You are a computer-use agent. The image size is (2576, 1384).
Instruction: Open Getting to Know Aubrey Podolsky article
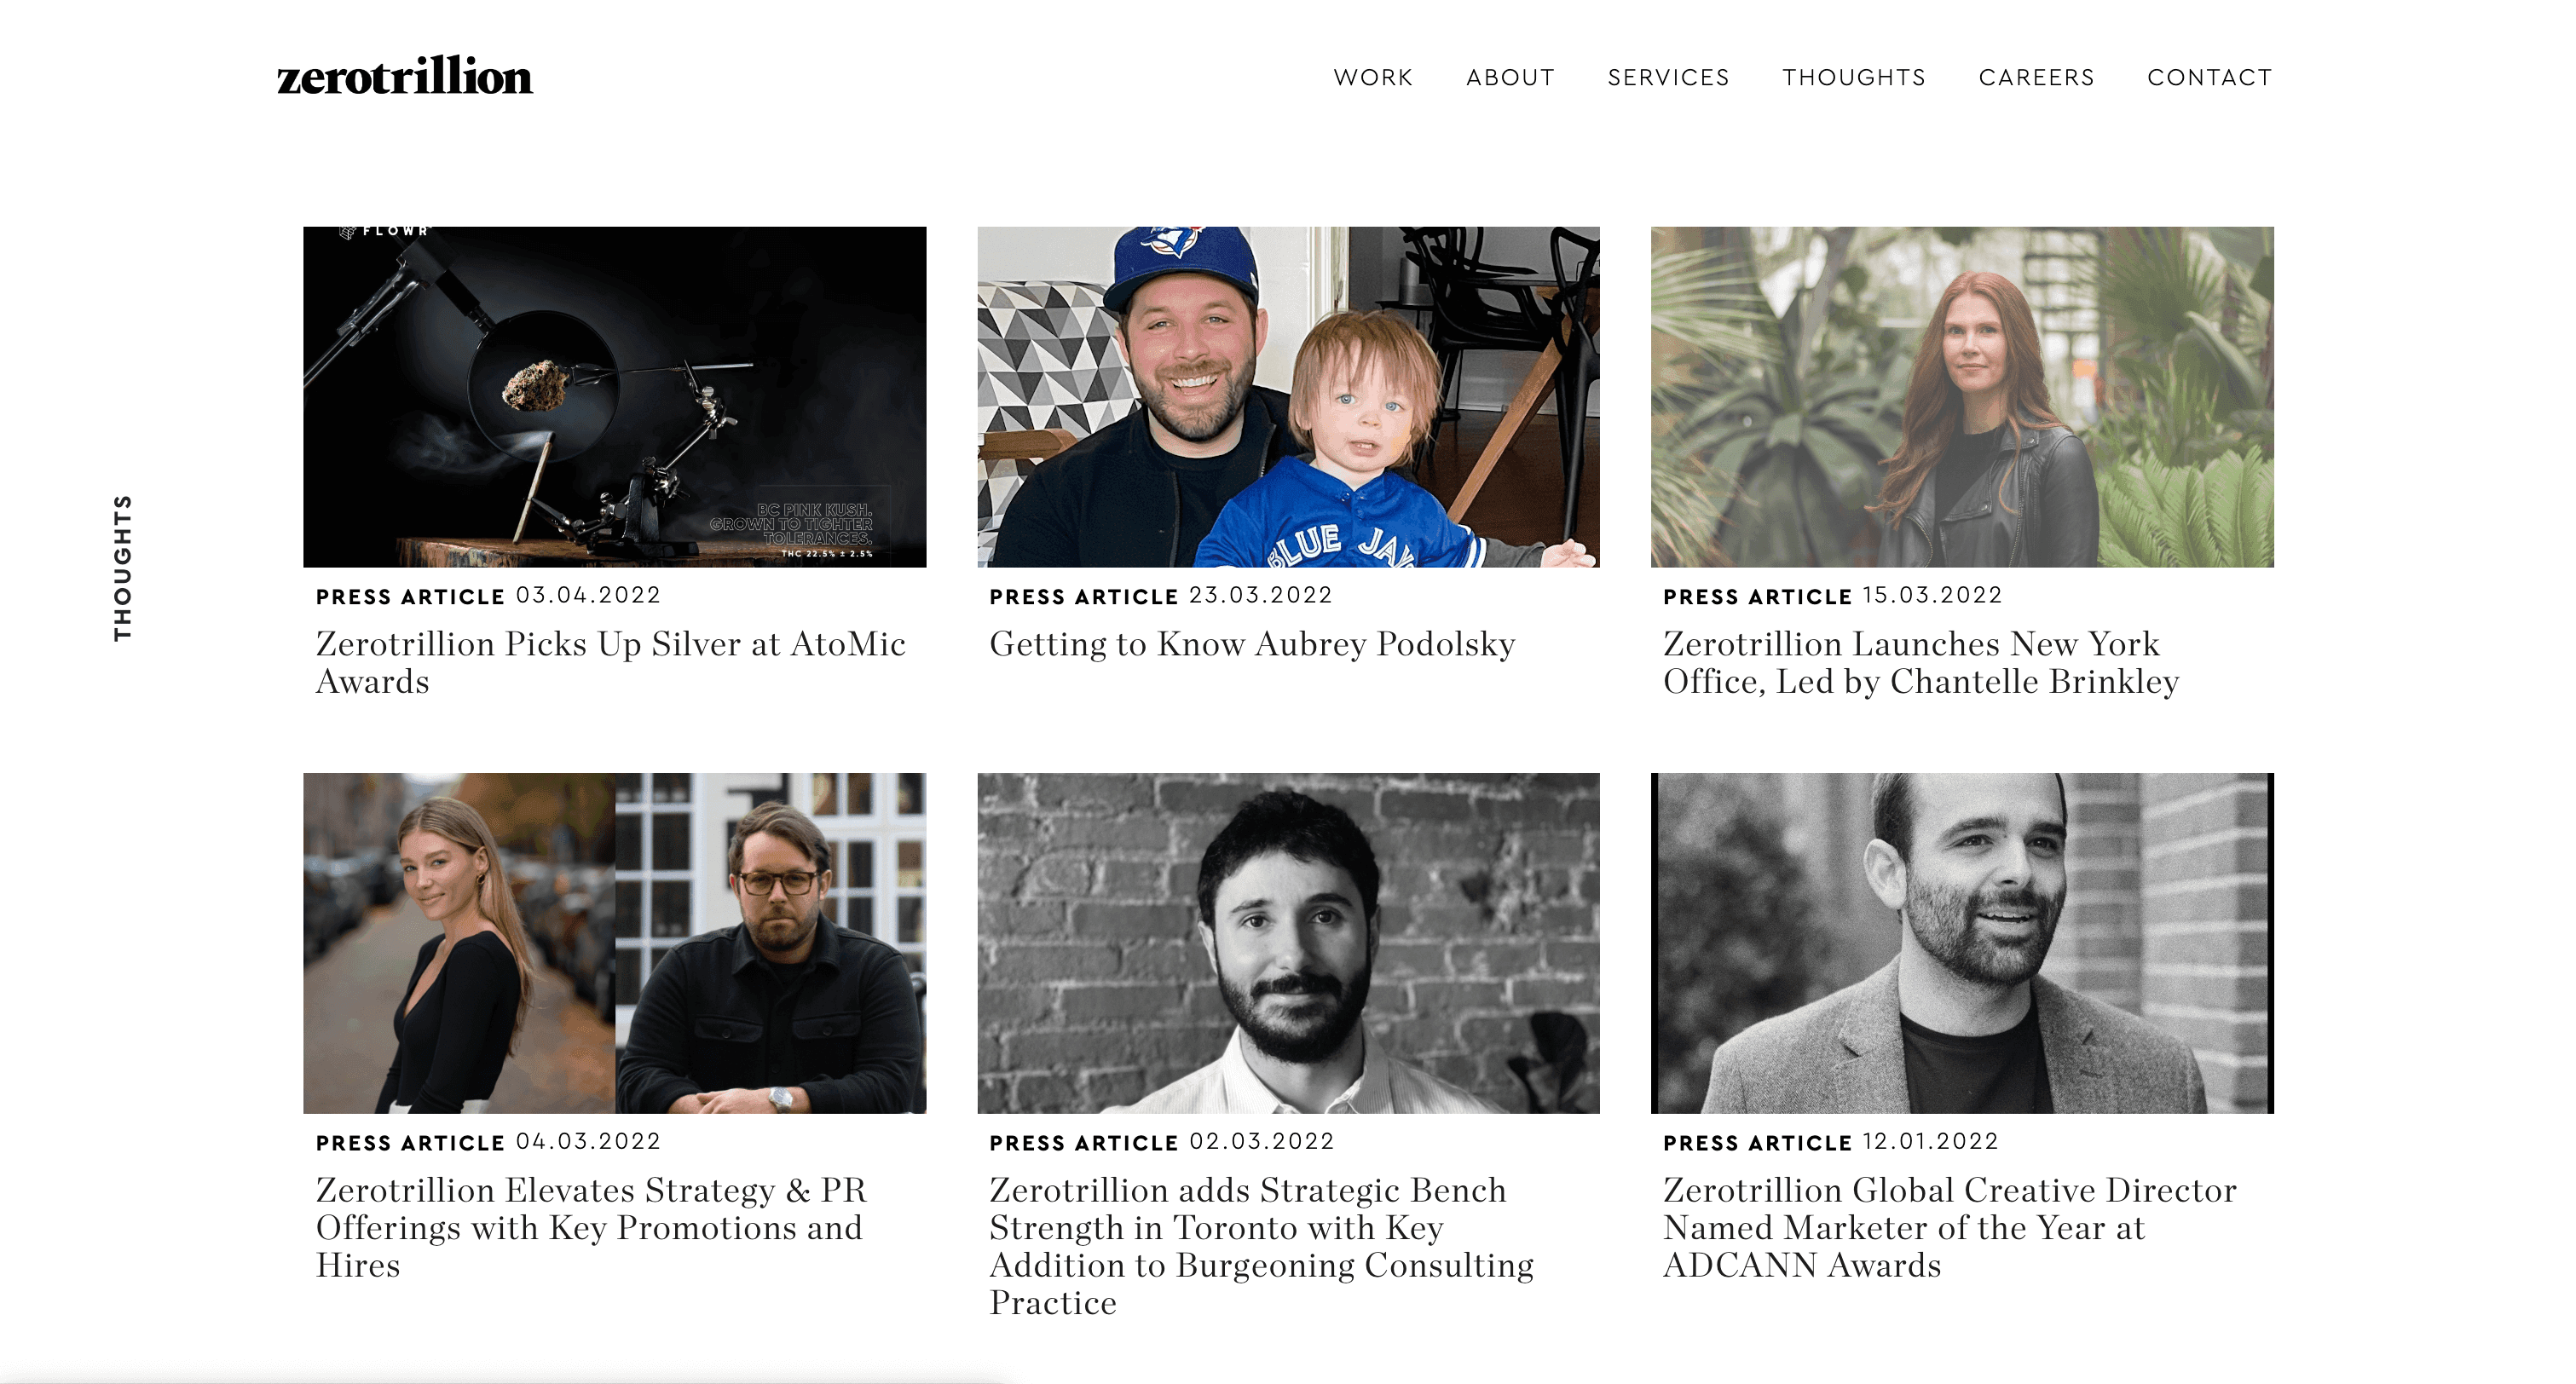1252,644
